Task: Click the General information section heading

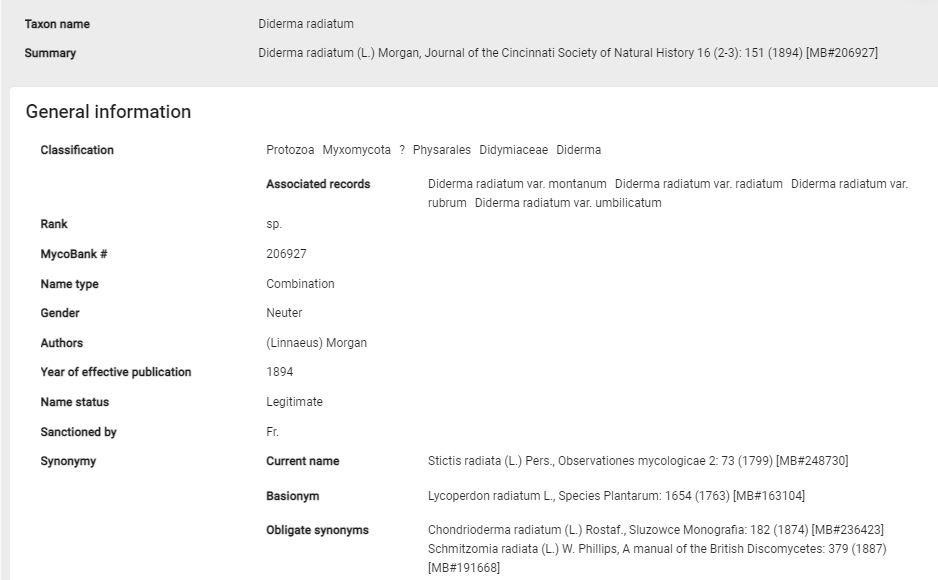Action: pos(108,112)
